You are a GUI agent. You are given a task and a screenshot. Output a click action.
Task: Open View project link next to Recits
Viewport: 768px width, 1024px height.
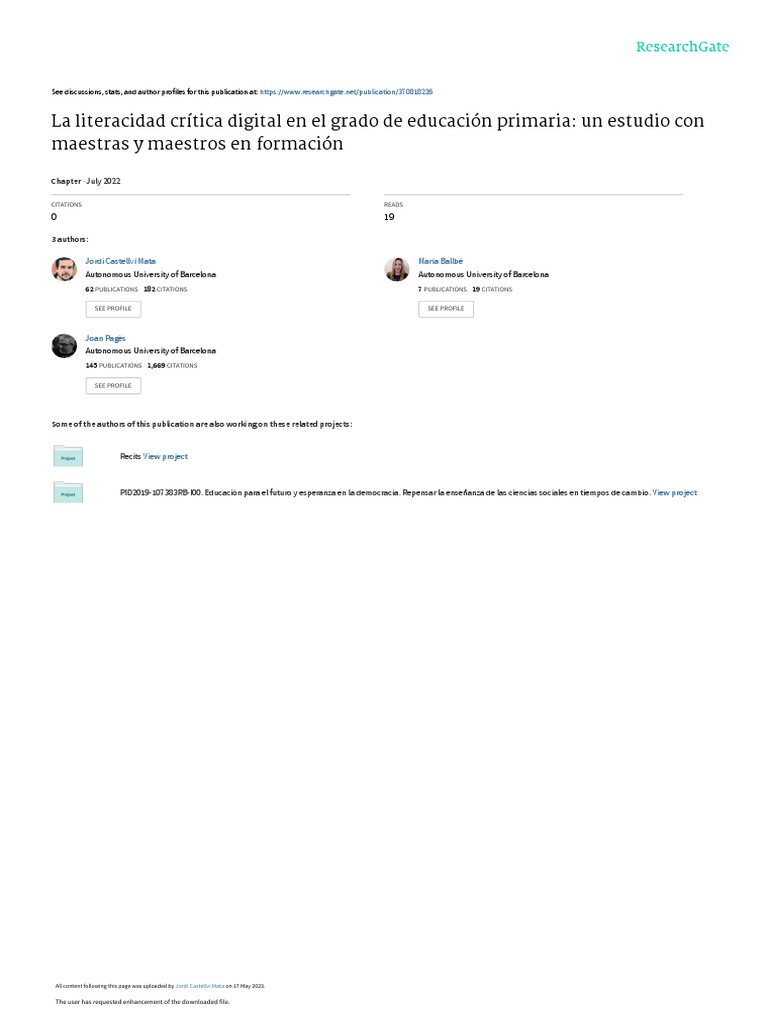point(165,456)
